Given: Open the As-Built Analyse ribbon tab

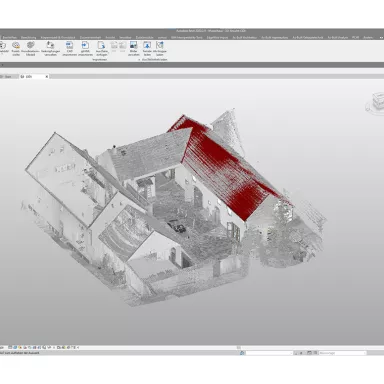Looking at the screenshot, I should coord(338,37).
